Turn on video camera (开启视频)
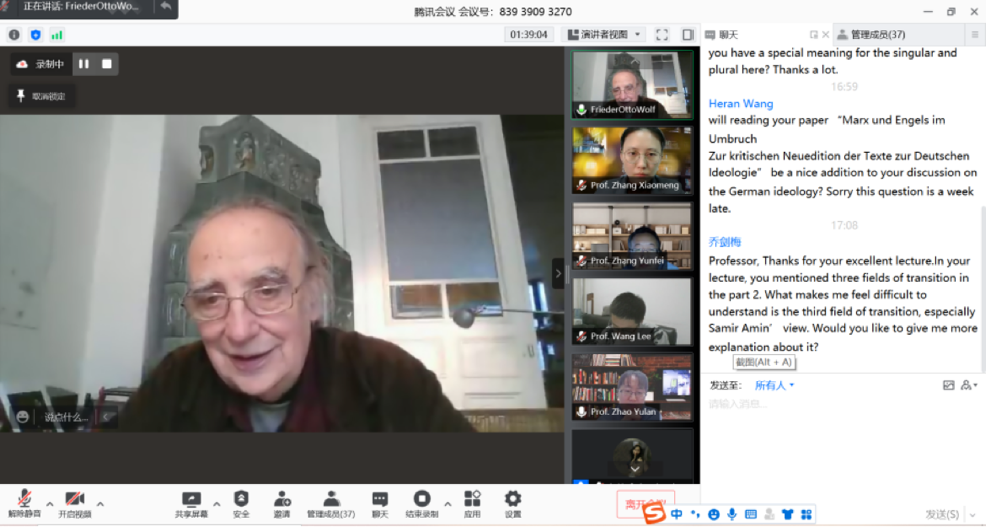 click(x=74, y=503)
